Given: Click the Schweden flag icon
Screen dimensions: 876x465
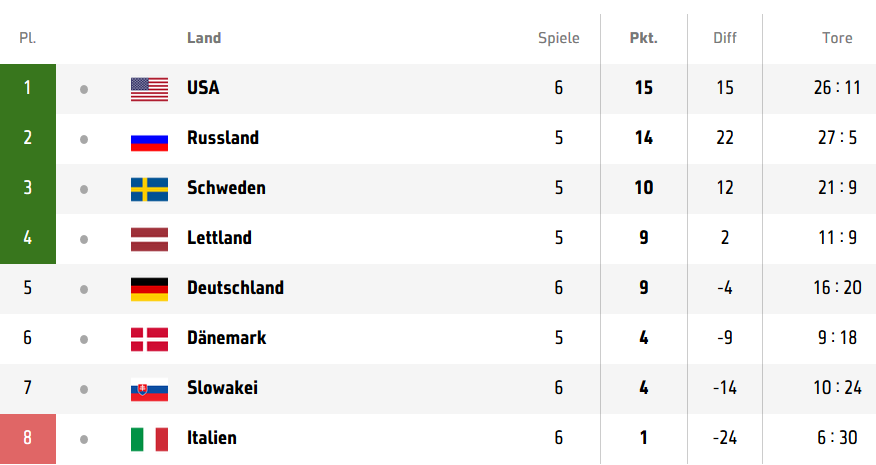Looking at the screenshot, I should tap(149, 189).
